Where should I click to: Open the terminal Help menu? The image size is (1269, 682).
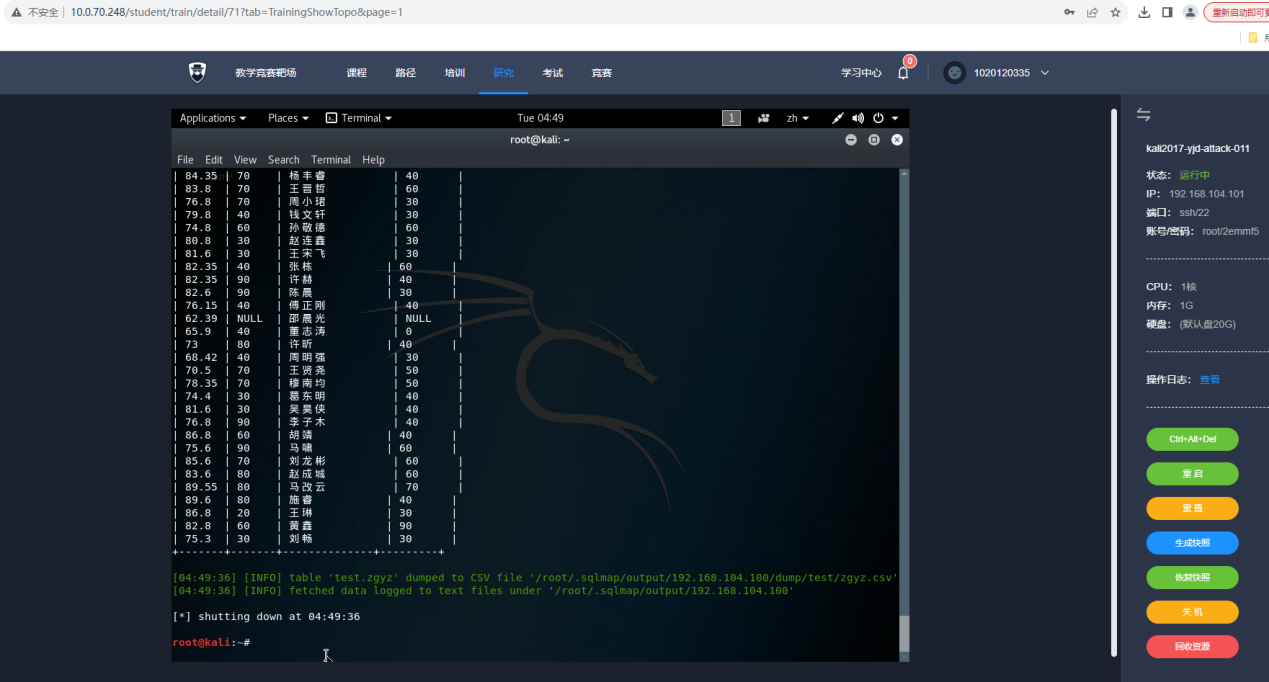pyautogui.click(x=373, y=160)
